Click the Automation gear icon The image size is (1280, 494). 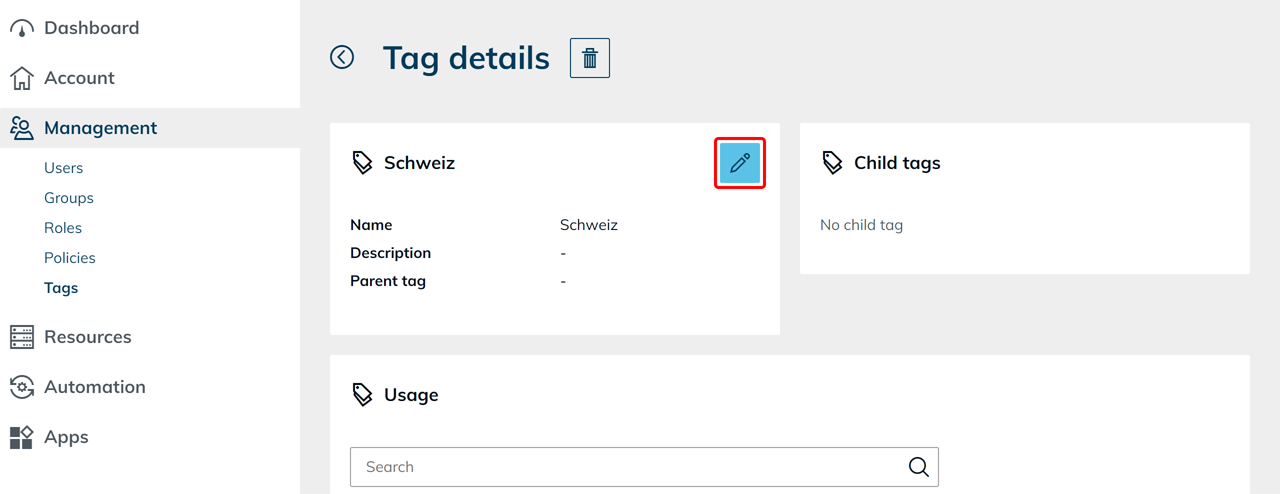tap(21, 387)
